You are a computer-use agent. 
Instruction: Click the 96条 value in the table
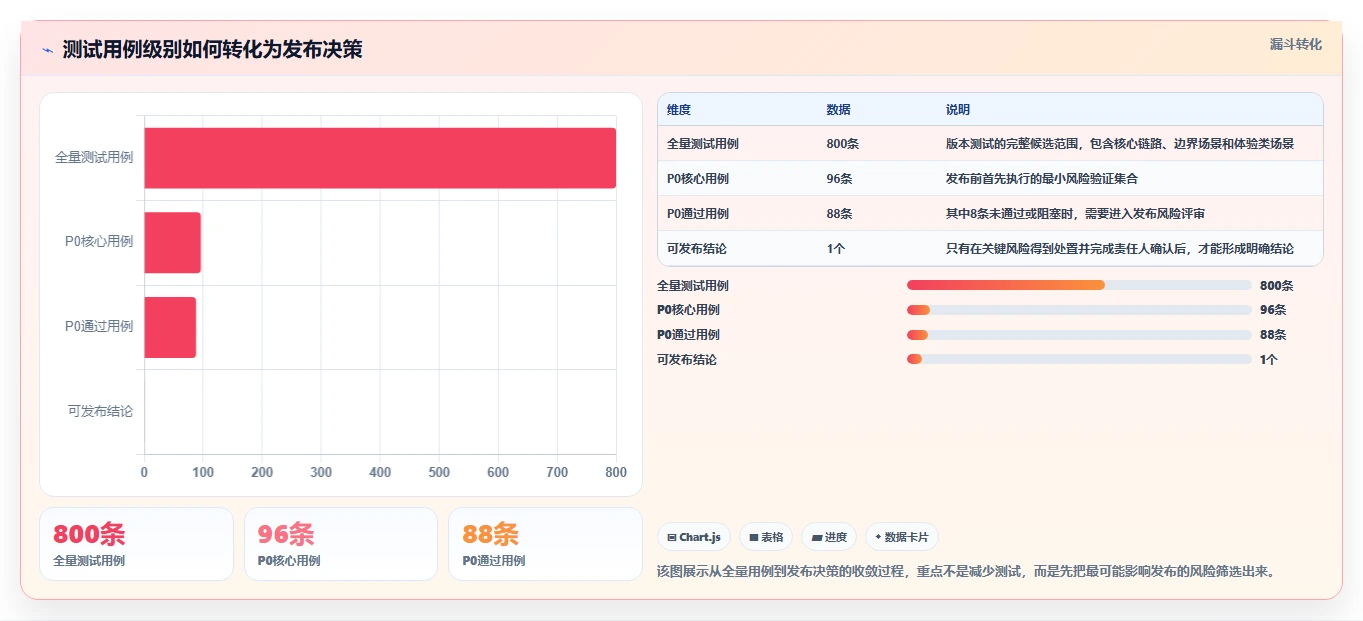pos(840,179)
